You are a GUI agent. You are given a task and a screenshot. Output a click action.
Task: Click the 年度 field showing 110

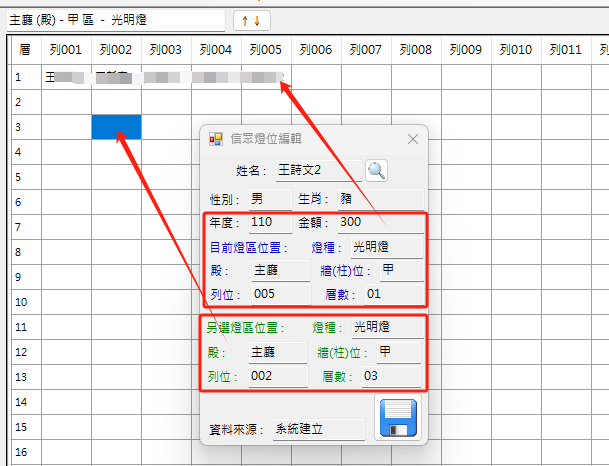click(269, 222)
